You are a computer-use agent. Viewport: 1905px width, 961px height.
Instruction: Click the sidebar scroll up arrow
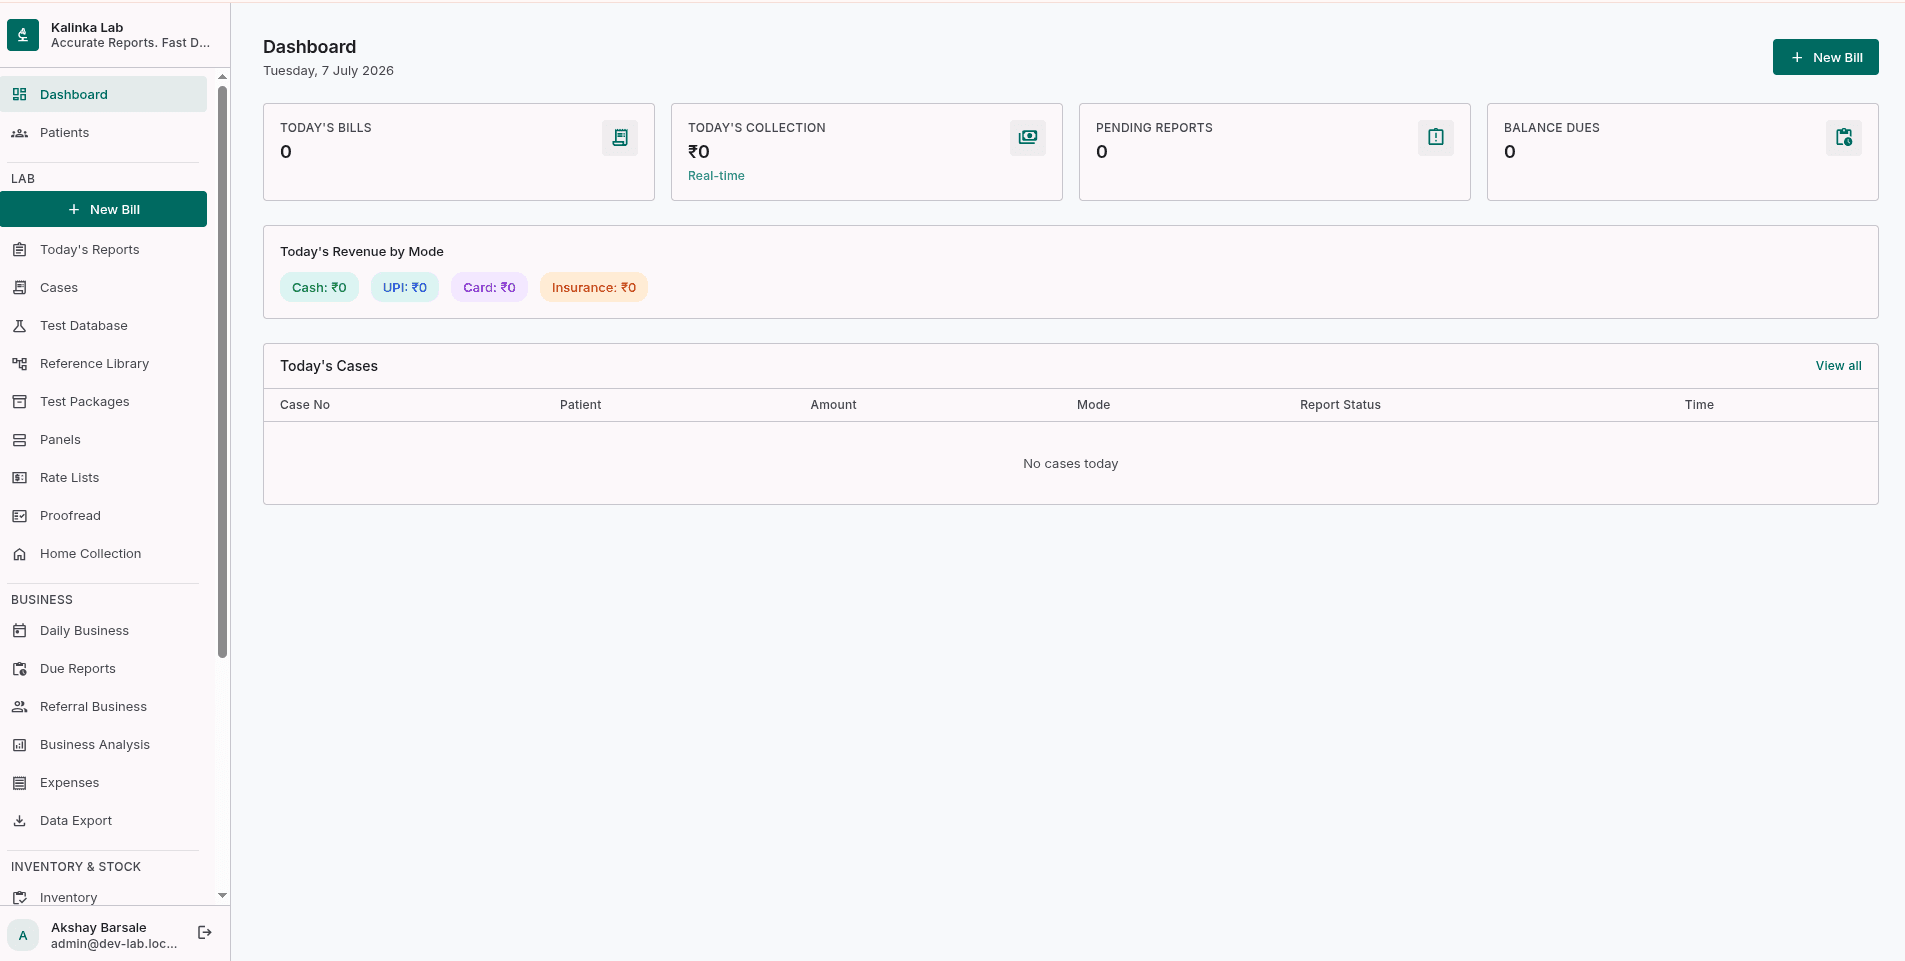click(222, 77)
